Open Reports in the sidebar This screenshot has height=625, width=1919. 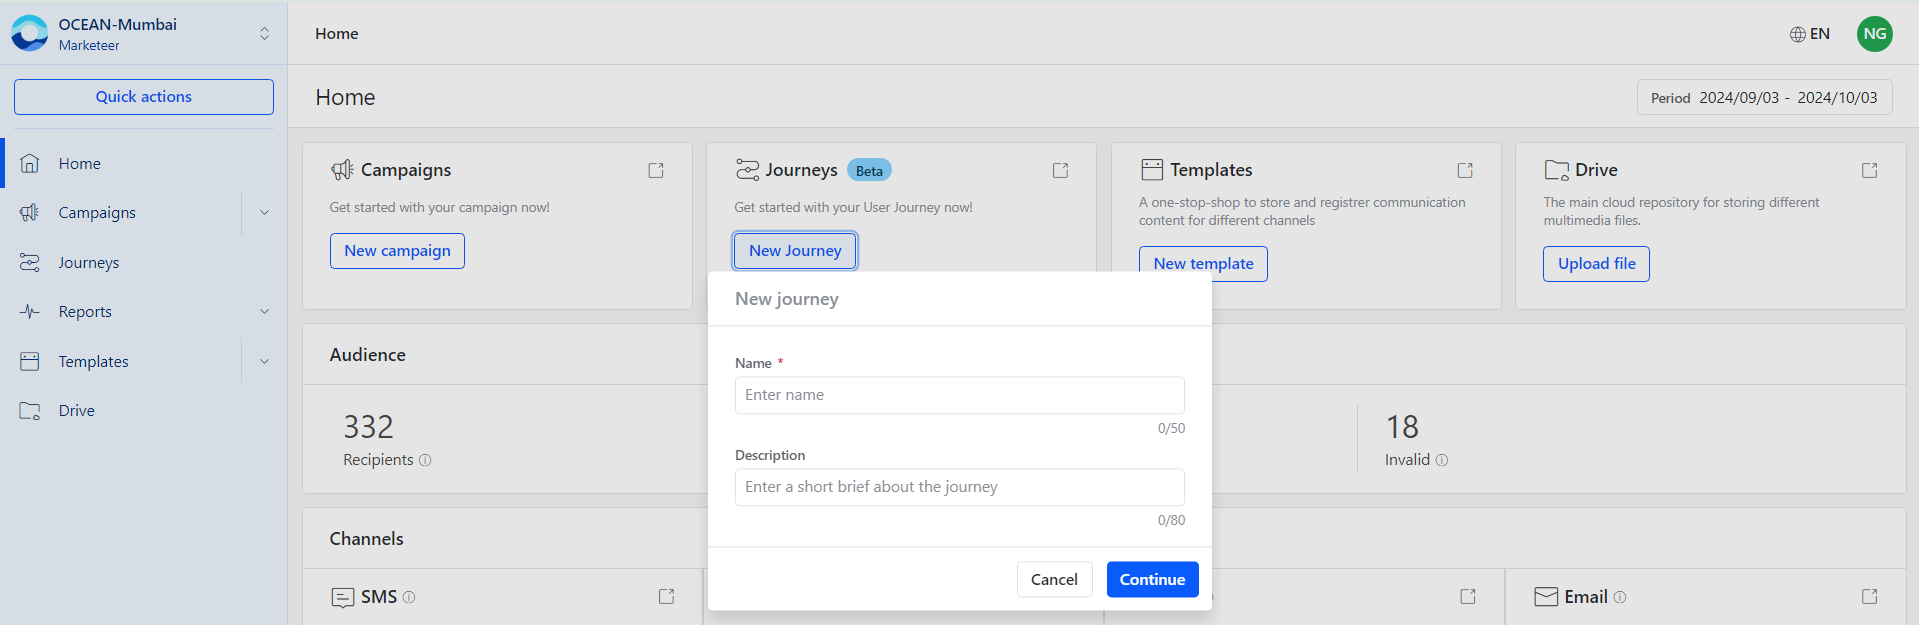tap(85, 311)
